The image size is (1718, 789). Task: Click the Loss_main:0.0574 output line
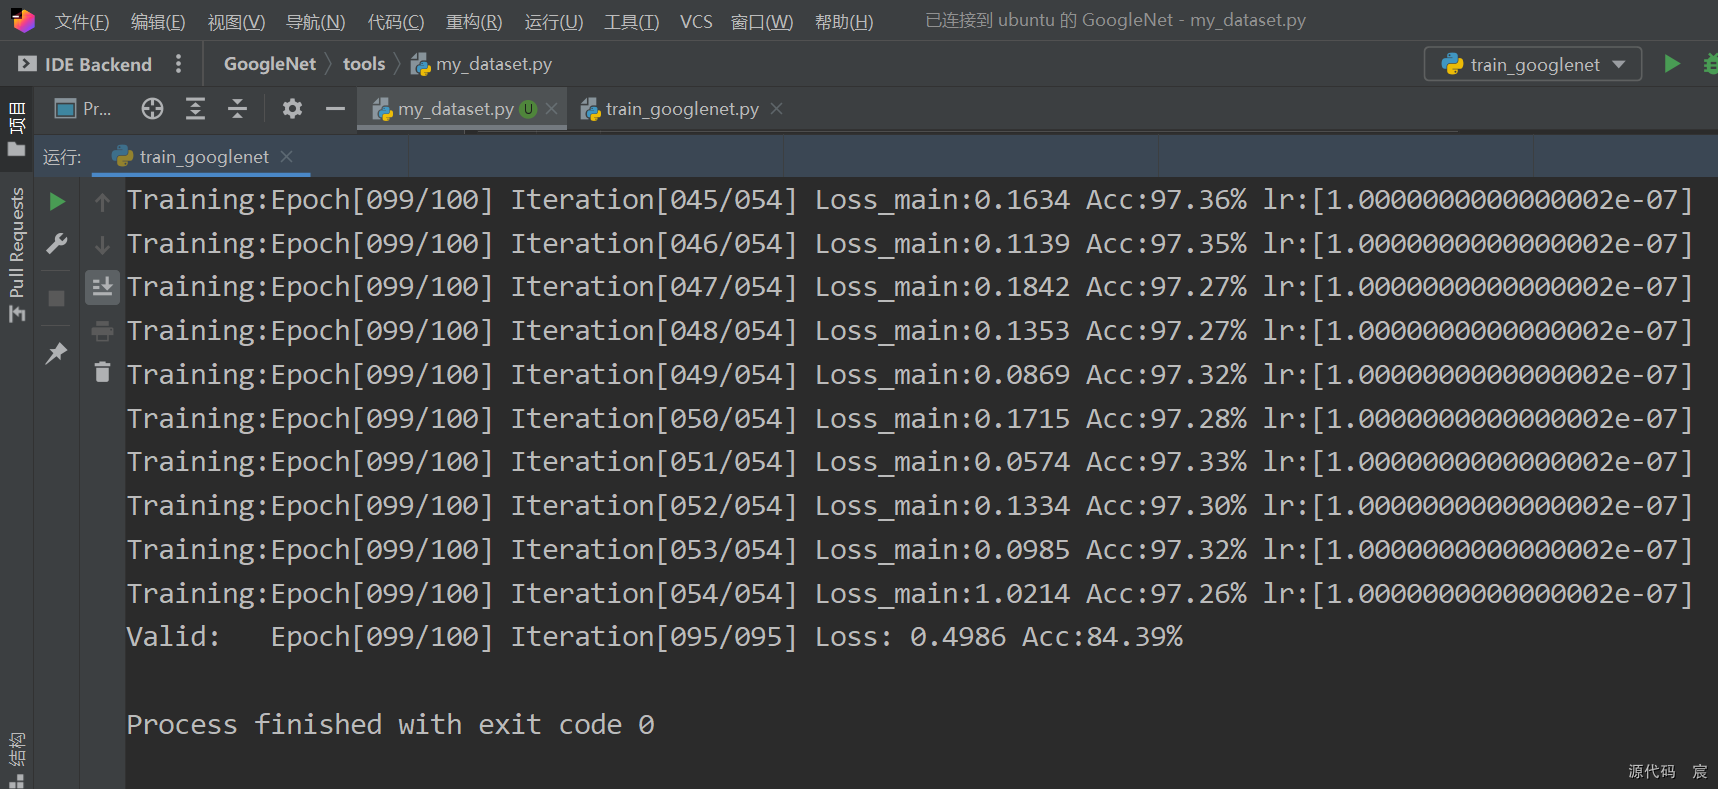pyautogui.click(x=909, y=462)
